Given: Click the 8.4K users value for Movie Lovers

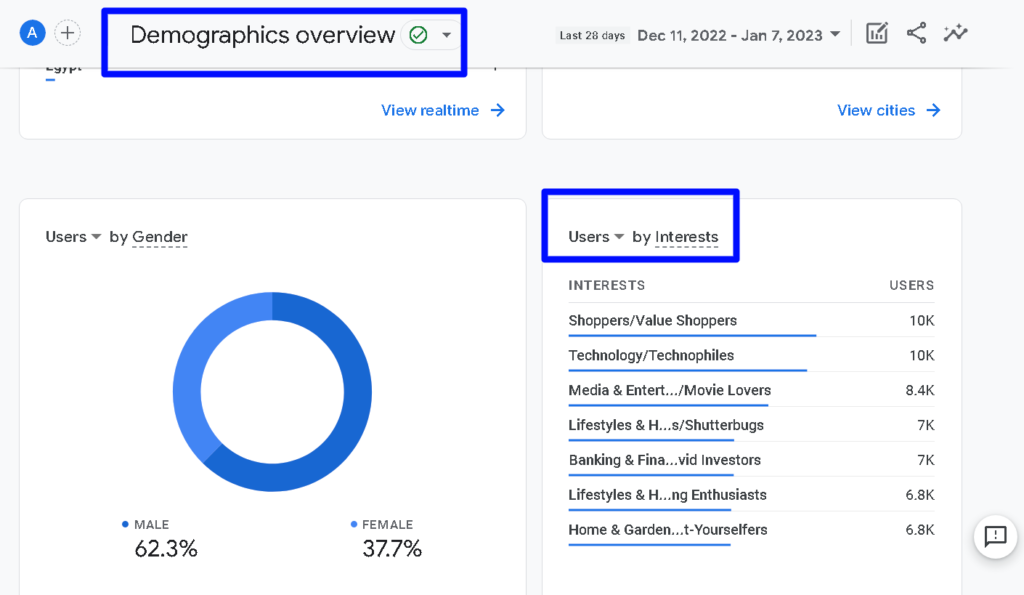Looking at the screenshot, I should tap(920, 391).
